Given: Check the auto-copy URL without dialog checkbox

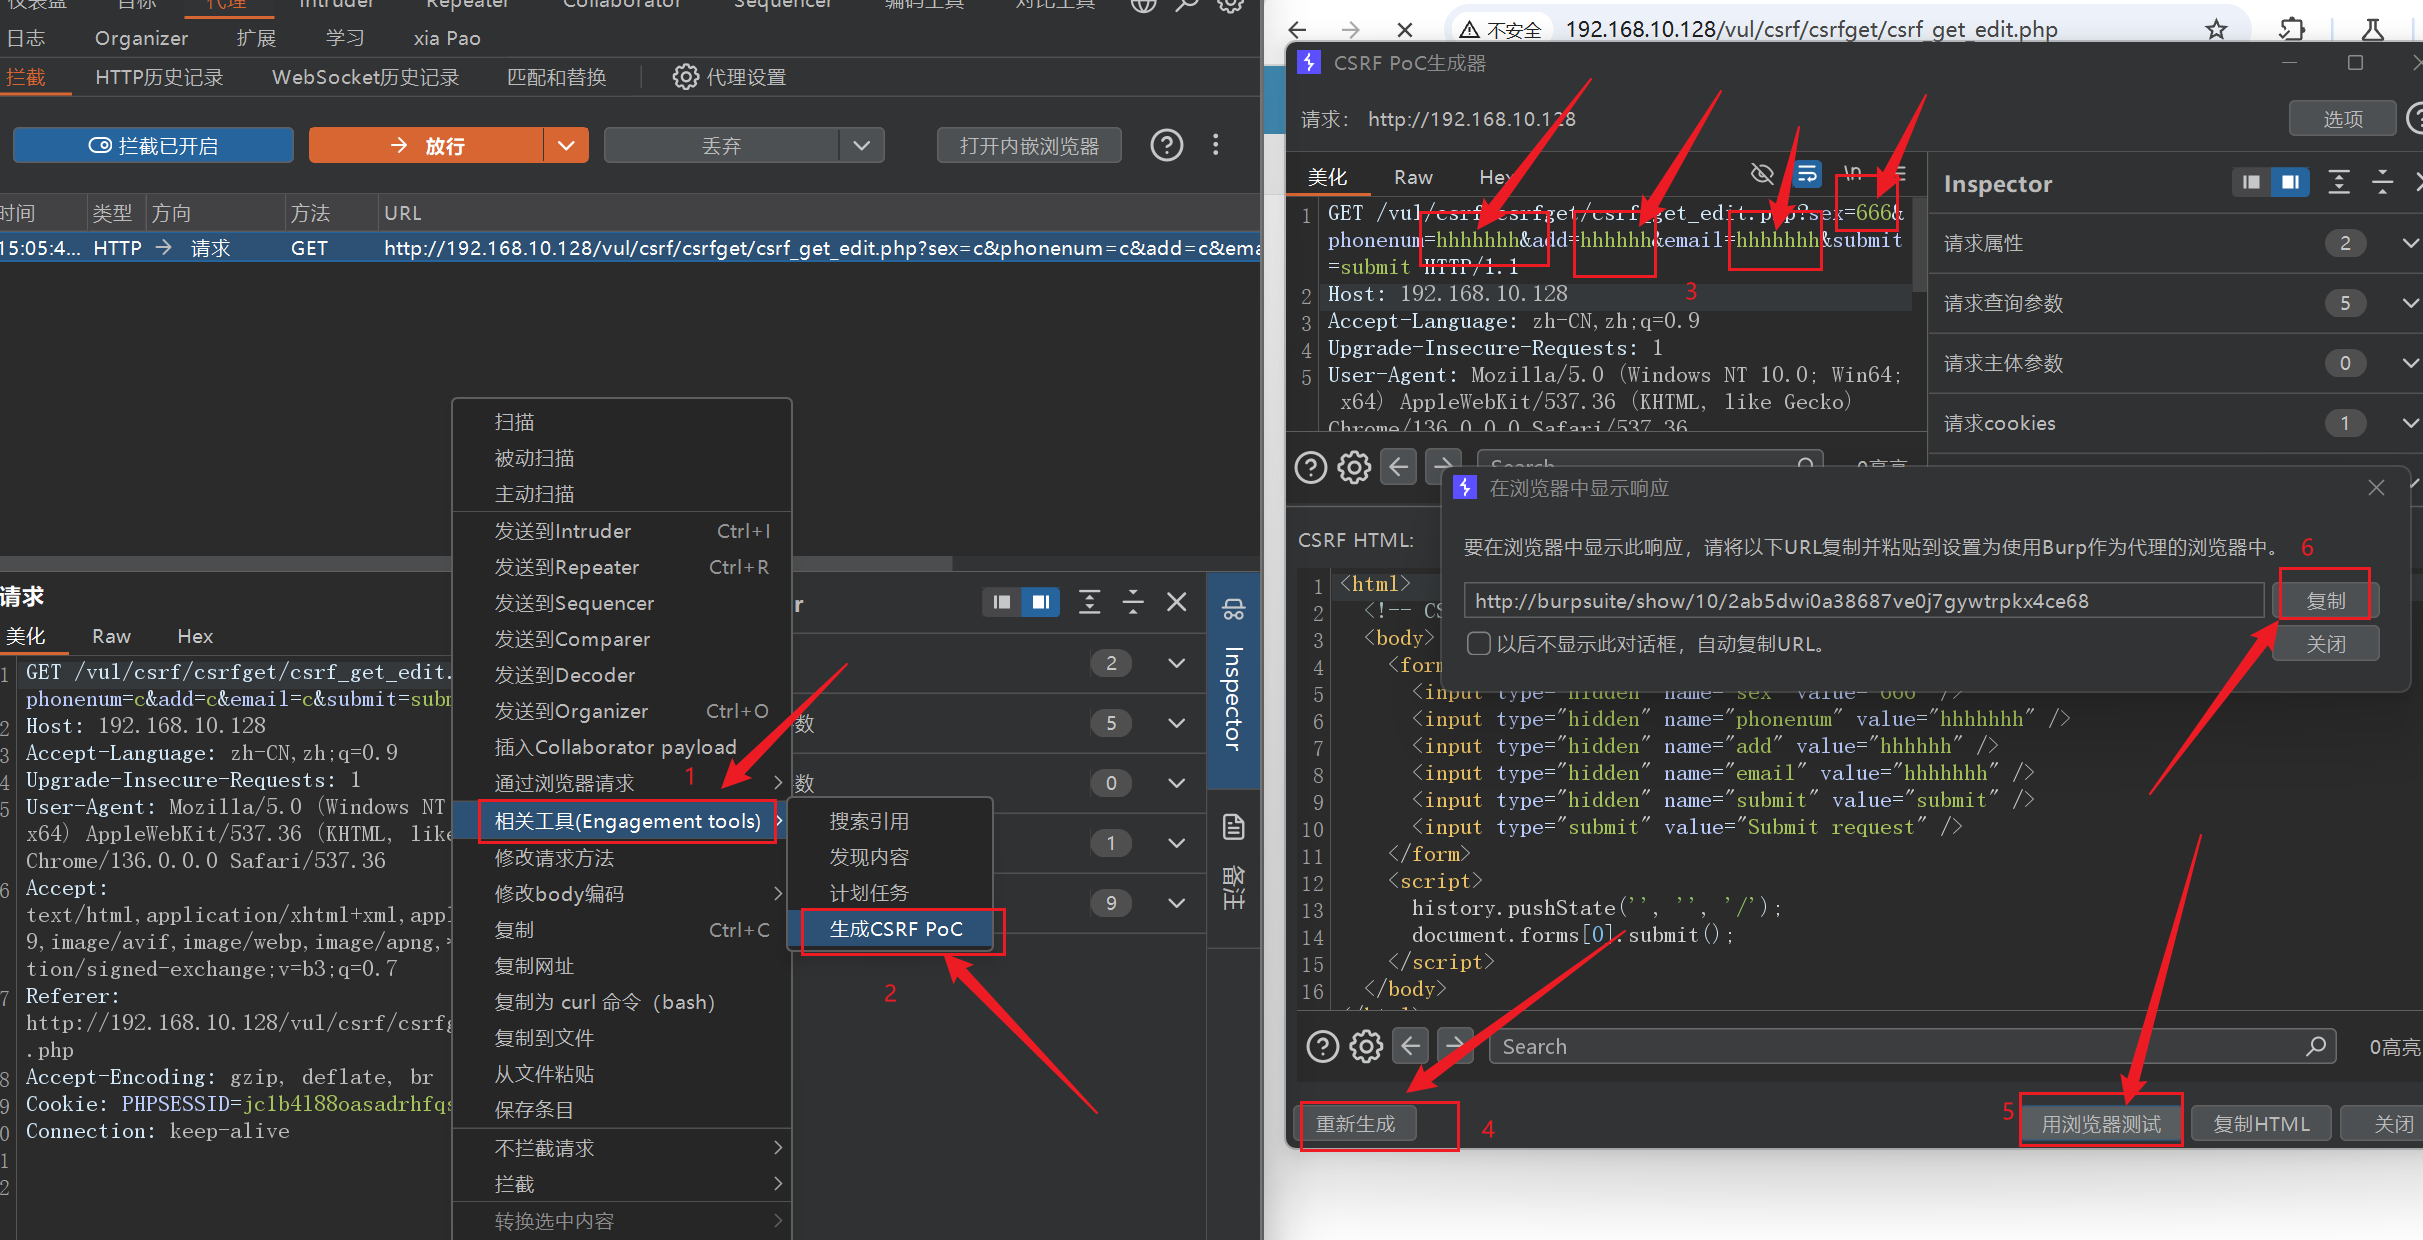Looking at the screenshot, I should tap(1478, 644).
